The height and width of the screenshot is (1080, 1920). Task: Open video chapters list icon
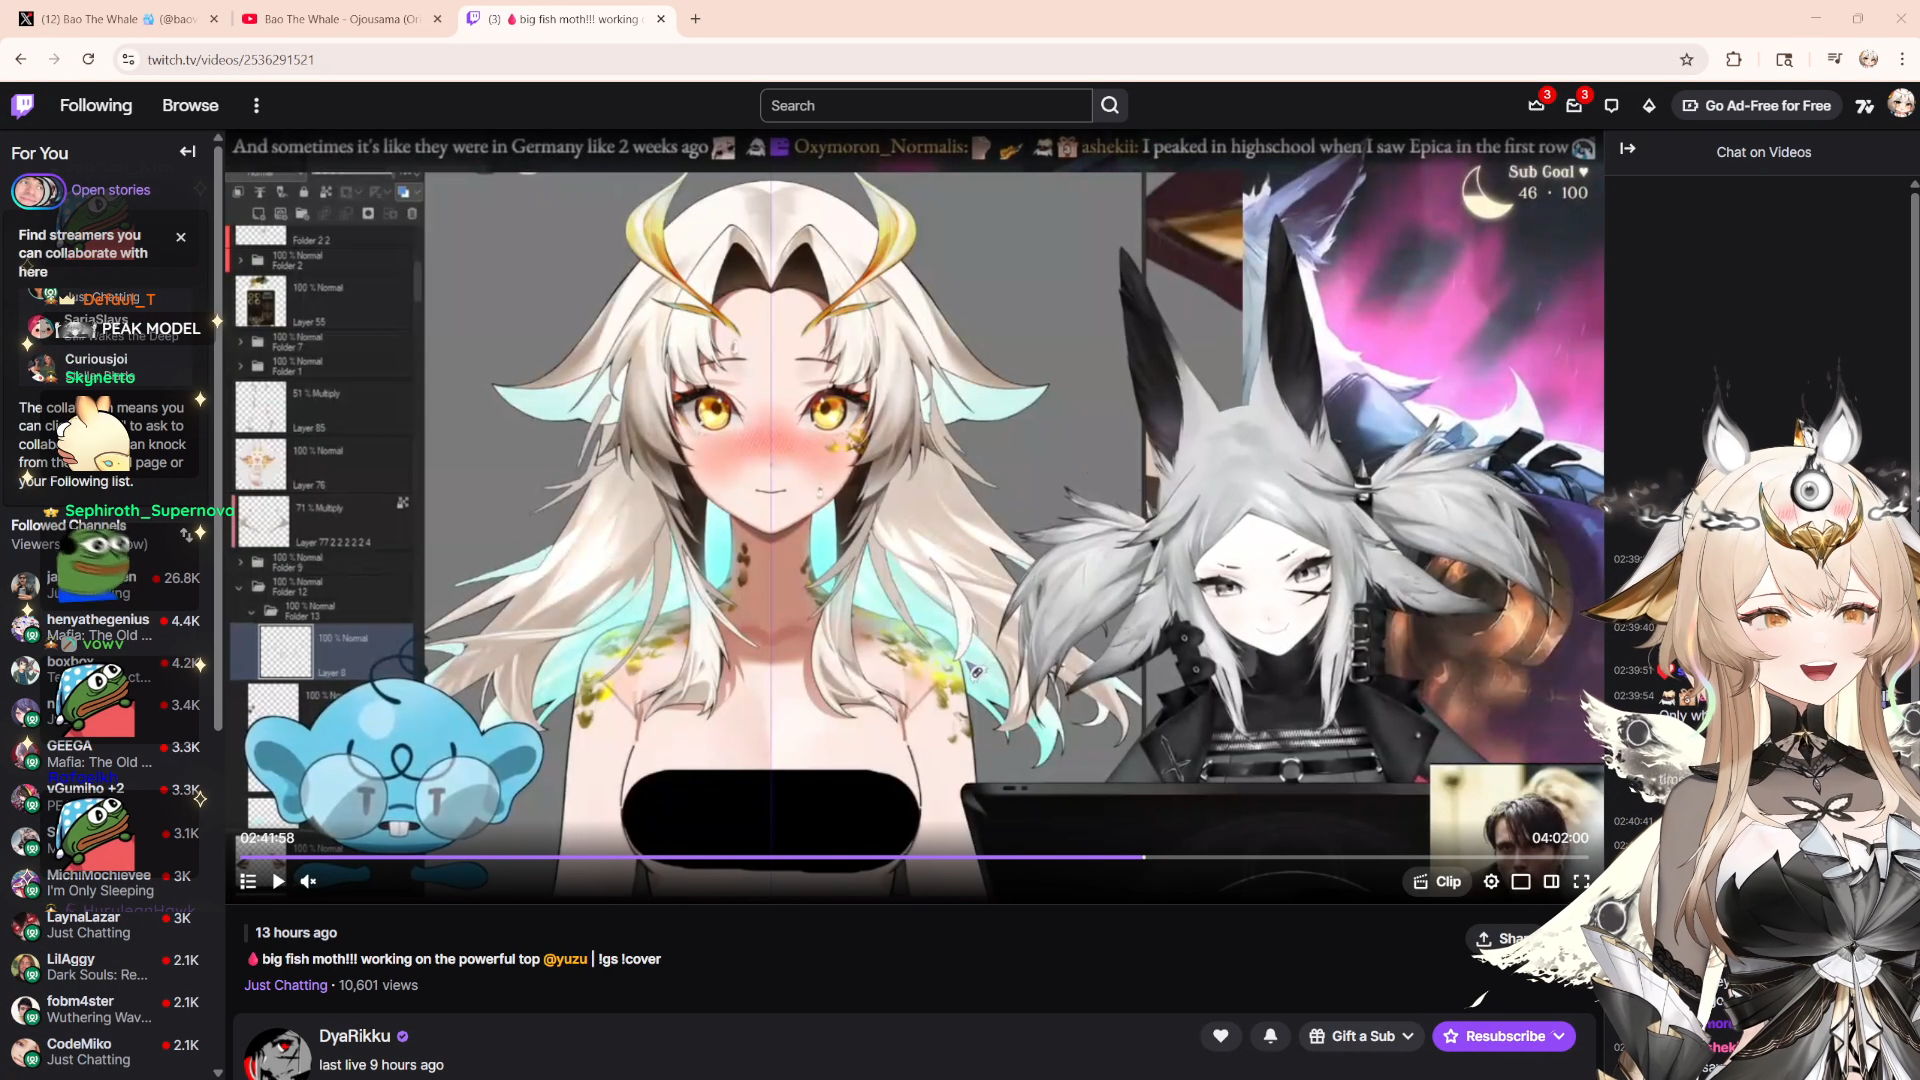point(248,881)
